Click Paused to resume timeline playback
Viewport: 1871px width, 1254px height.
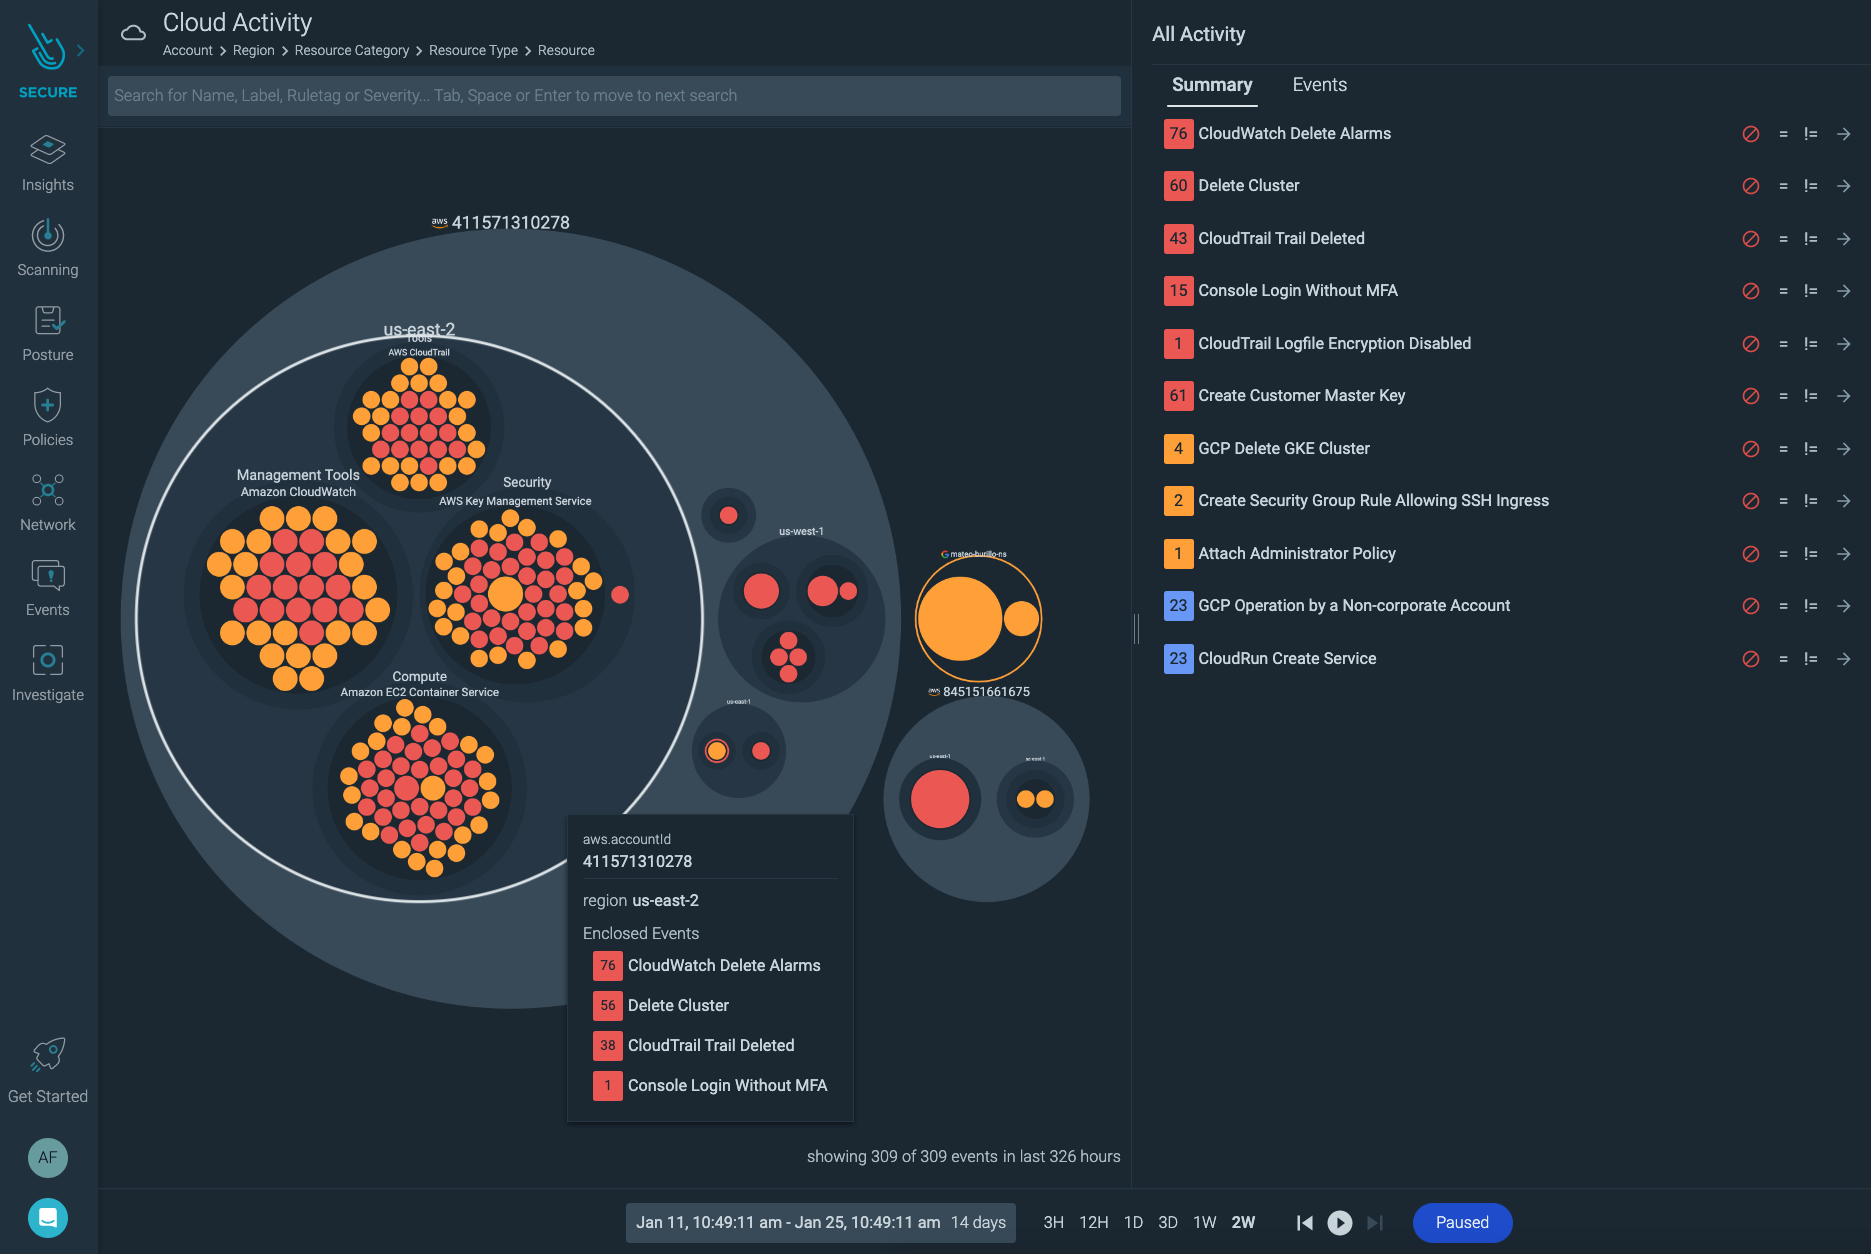(x=1462, y=1222)
